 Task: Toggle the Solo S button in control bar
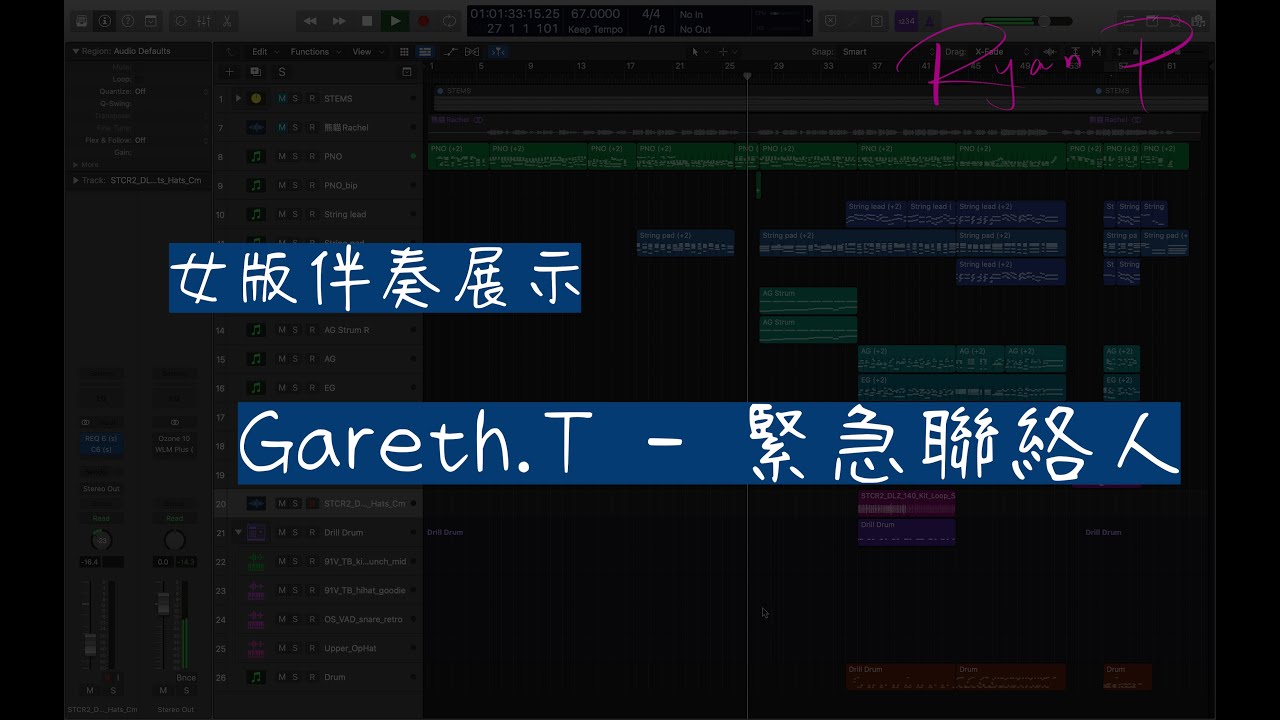(877, 21)
